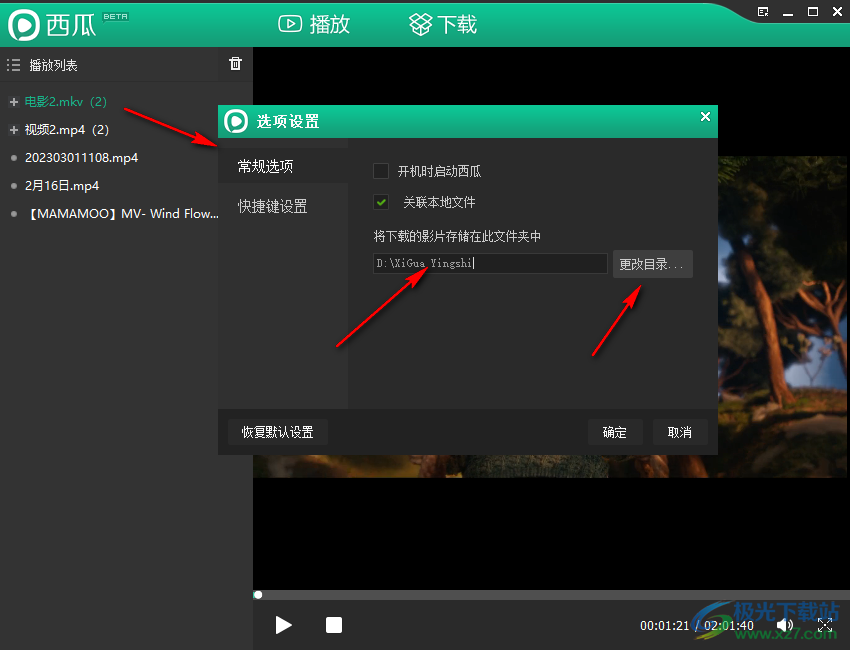Select MAMAMOO MV Wind Flower playlist item
Image resolution: width=850 pixels, height=650 pixels.
pos(123,214)
